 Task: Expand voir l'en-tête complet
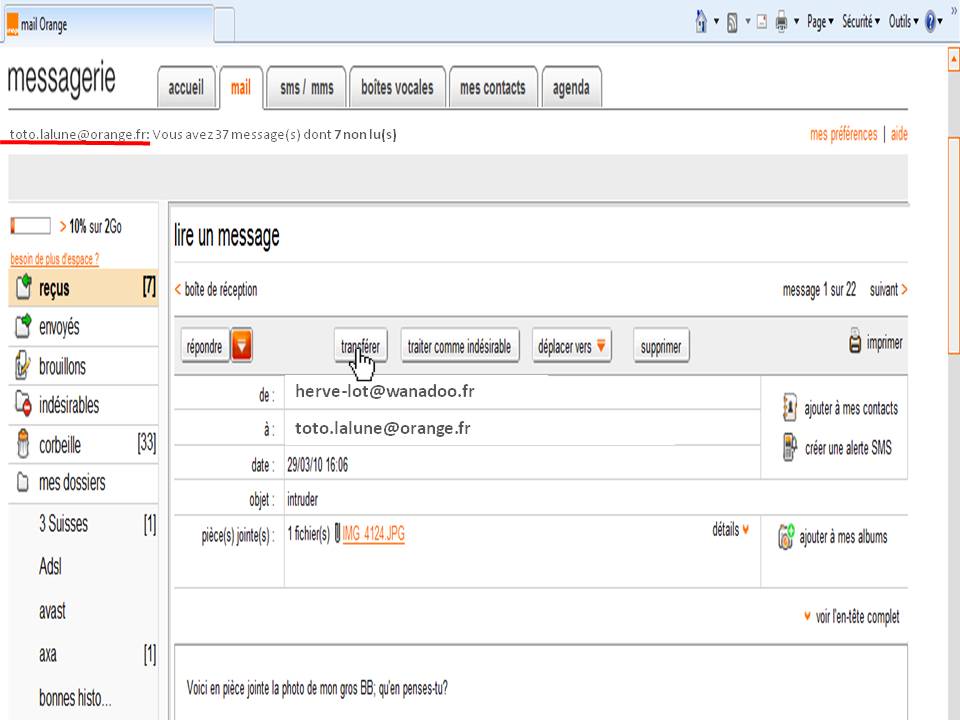[852, 617]
